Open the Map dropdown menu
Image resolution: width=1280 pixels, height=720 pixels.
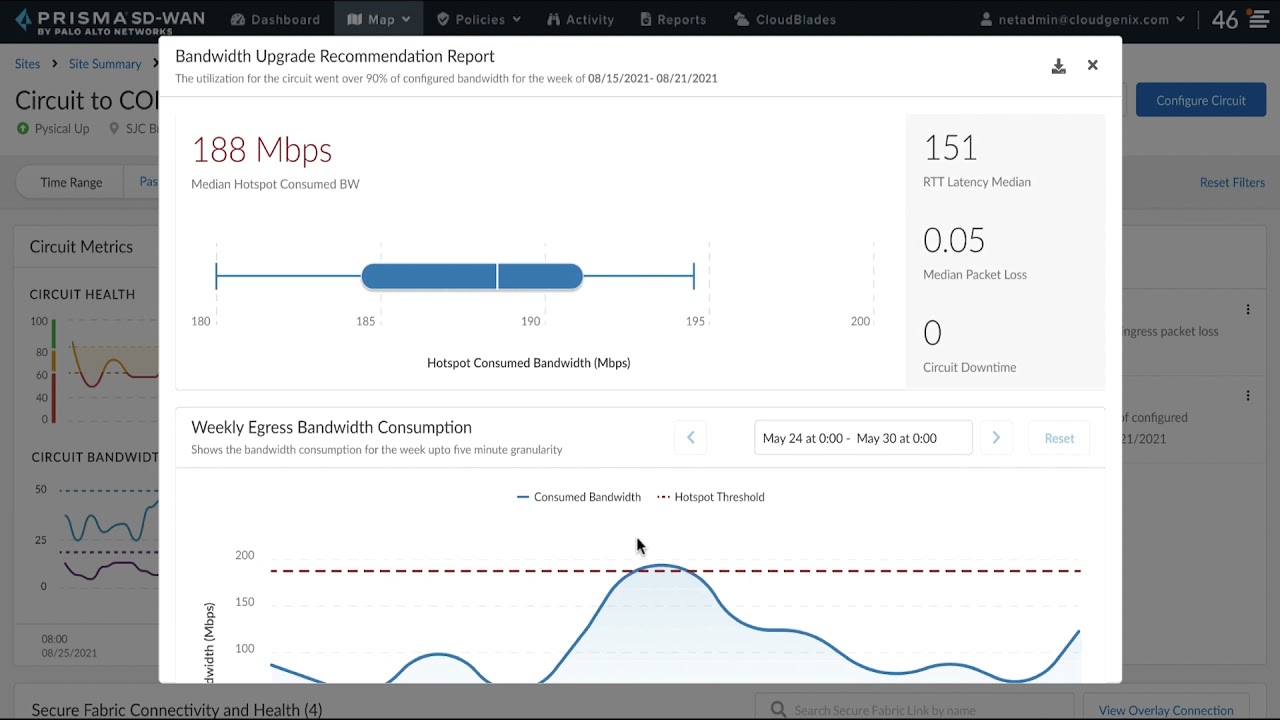379,19
